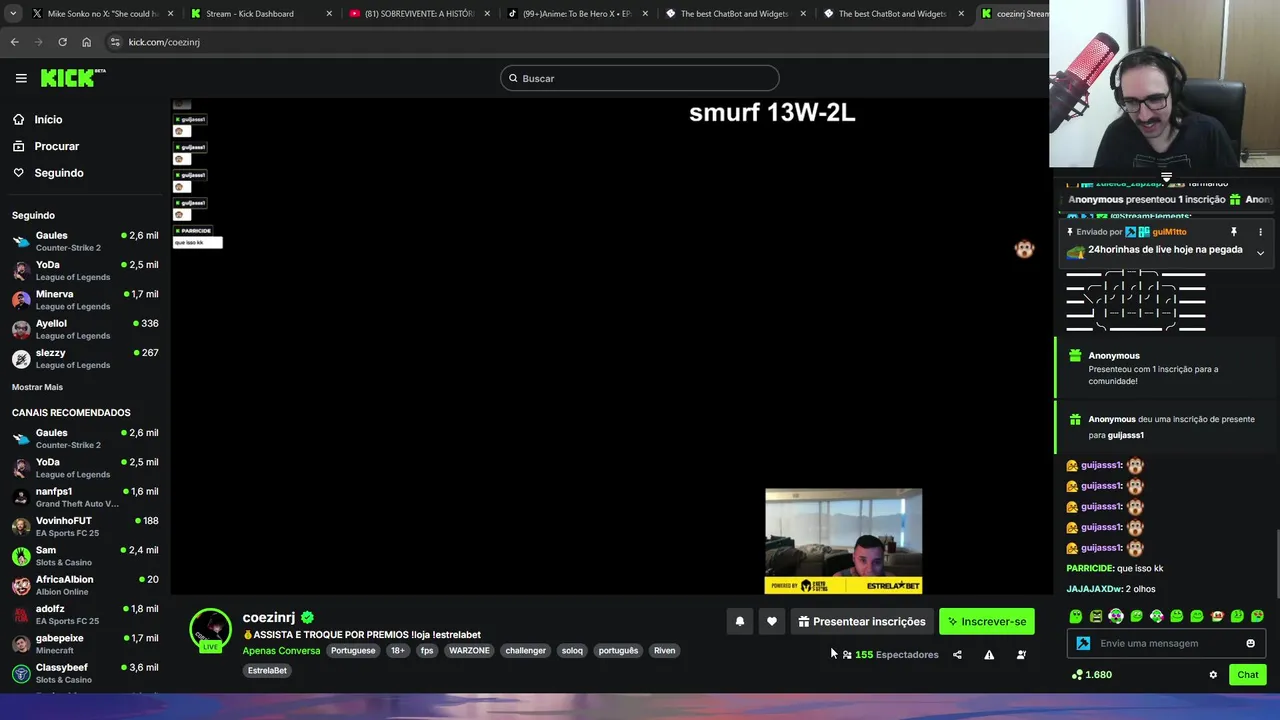Open recommended channel gabepeixe

pos(84,643)
